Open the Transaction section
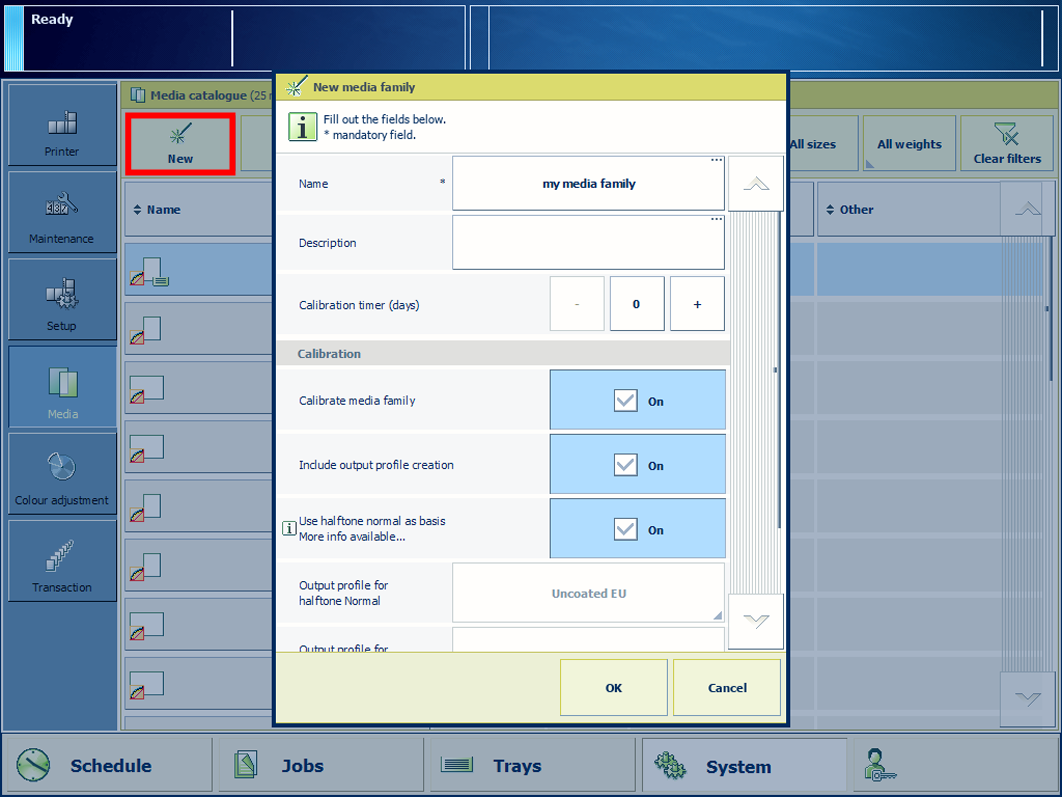The width and height of the screenshot is (1062, 797). coord(62,561)
